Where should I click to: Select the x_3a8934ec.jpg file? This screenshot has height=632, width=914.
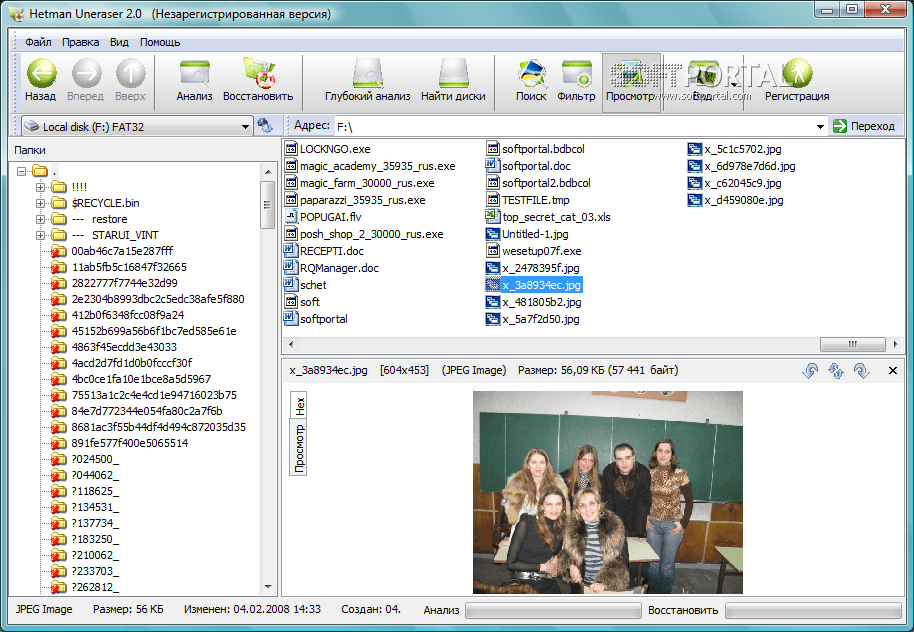pyautogui.click(x=534, y=285)
